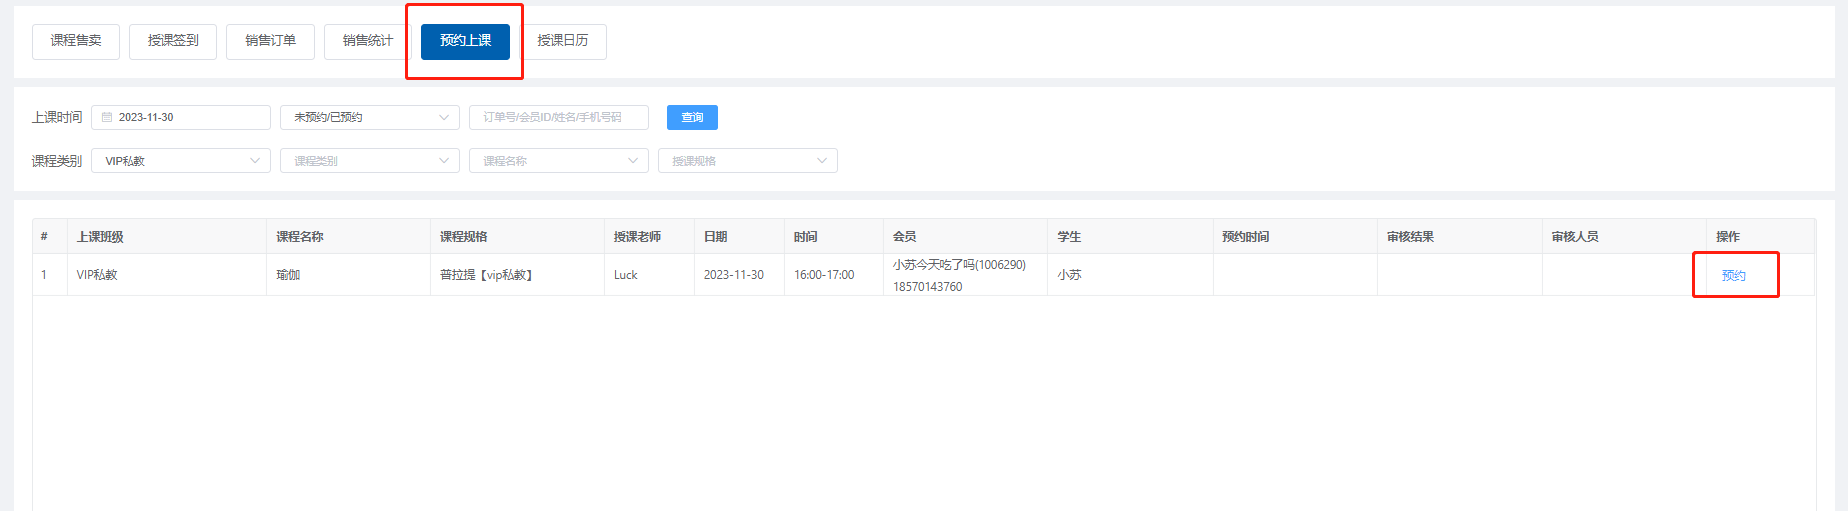Viewport: 1848px width, 511px height.
Task: Open the VIP私教 course category dropdown
Action: (180, 161)
